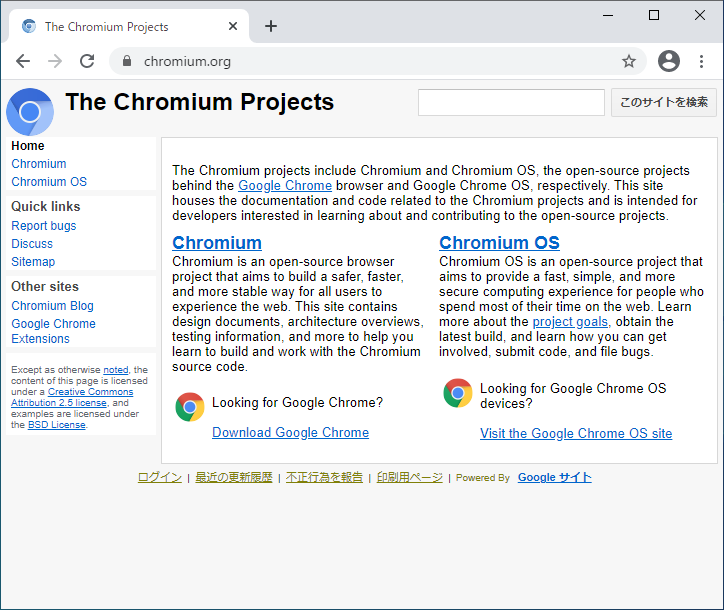
Task: Open the user profile avatar menu
Action: 669,61
